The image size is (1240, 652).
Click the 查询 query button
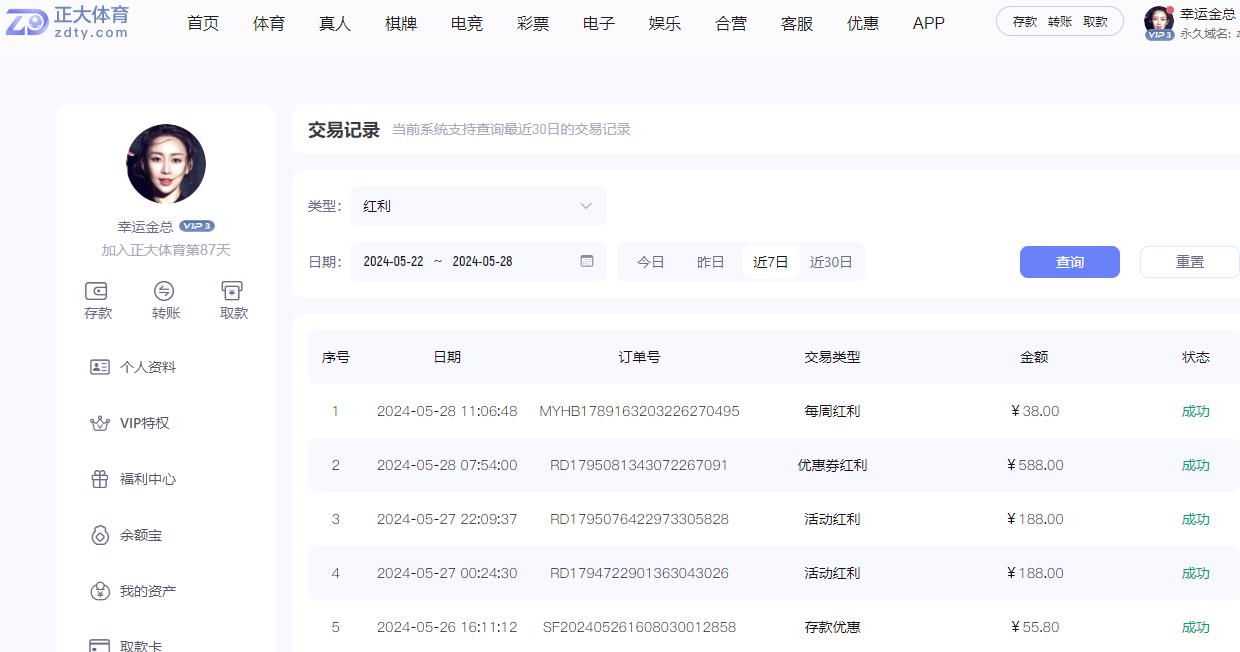point(1069,261)
